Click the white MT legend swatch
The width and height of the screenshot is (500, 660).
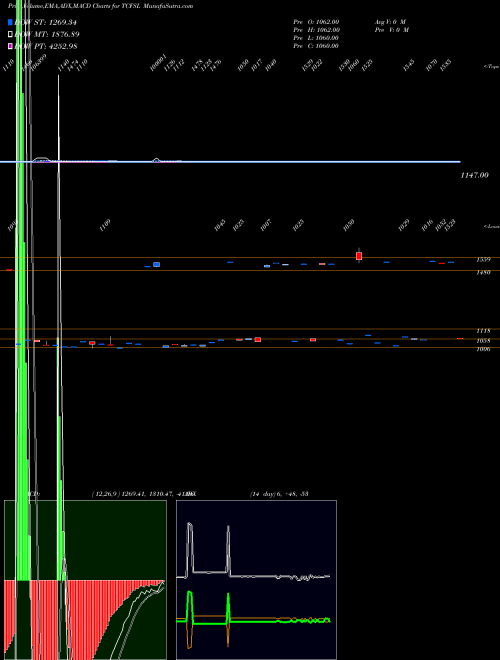tap(10, 34)
